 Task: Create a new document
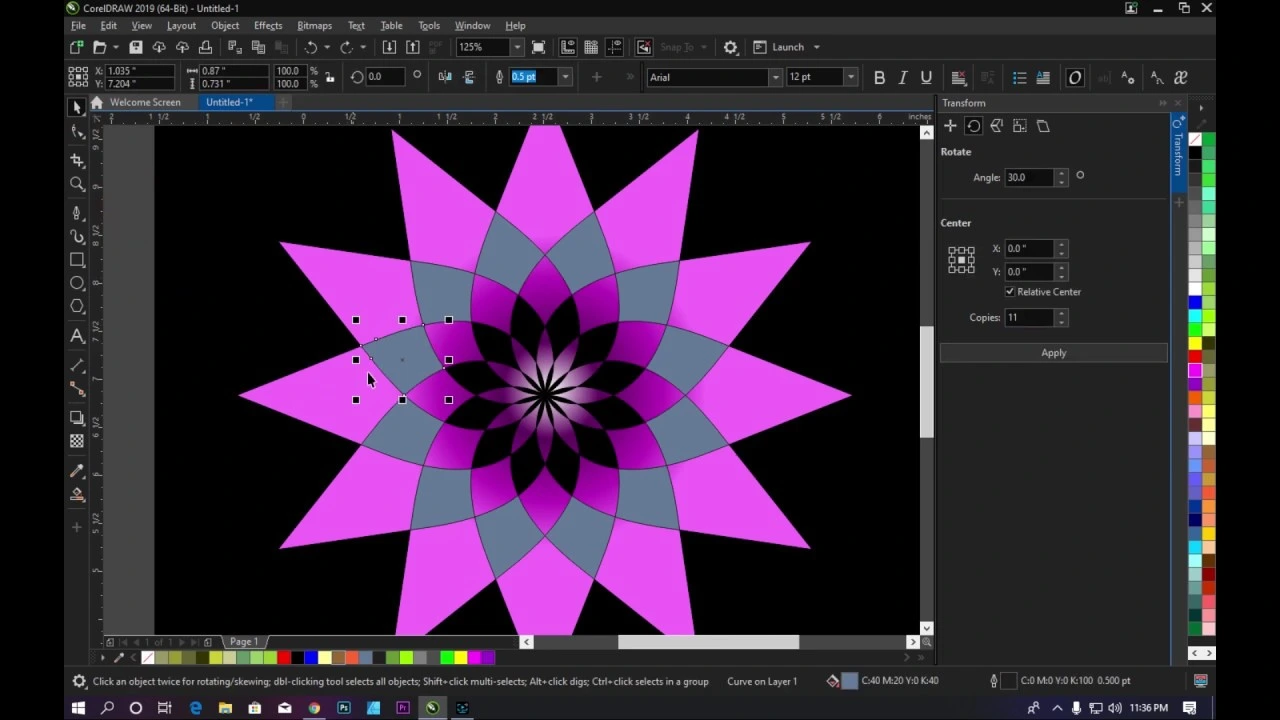[x=77, y=47]
